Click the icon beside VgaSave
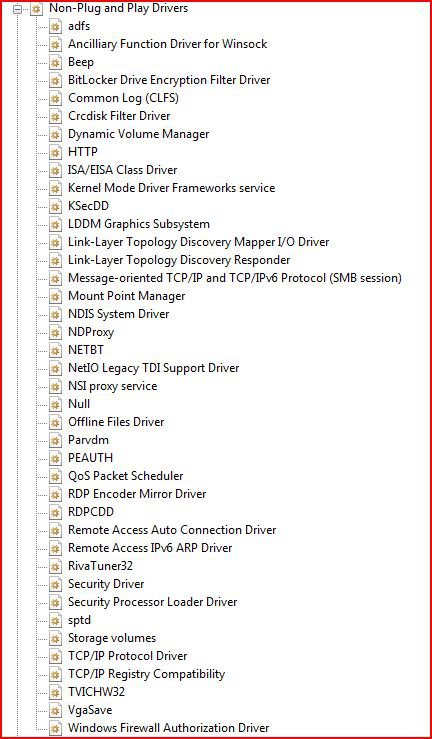The width and height of the screenshot is (432, 739). tap(56, 710)
